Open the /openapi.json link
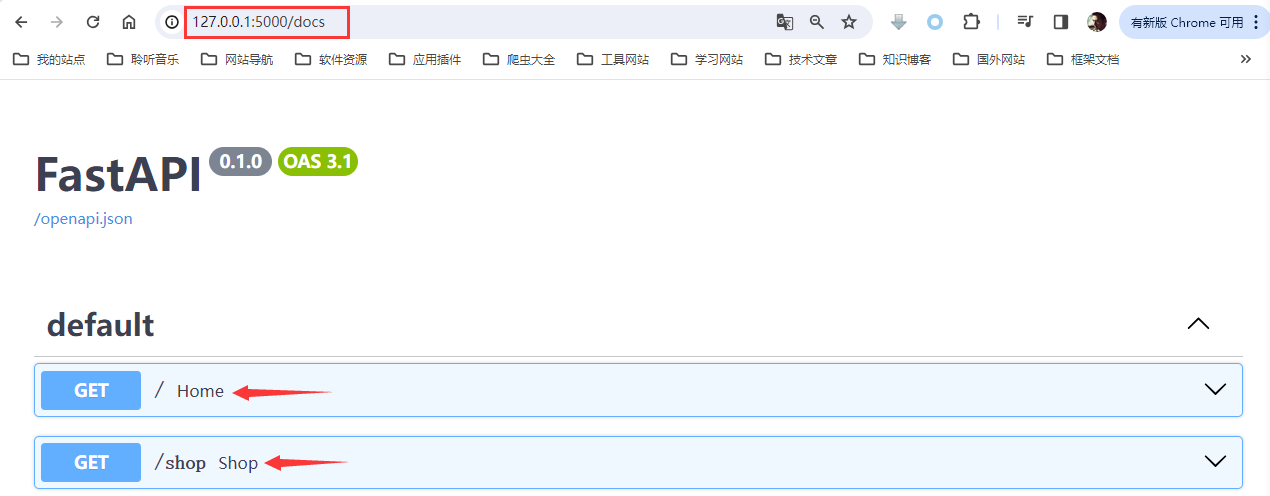 click(84, 219)
